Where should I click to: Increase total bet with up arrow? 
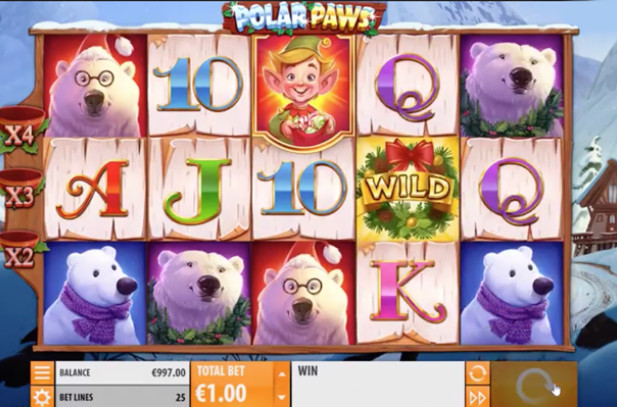pyautogui.click(x=282, y=373)
